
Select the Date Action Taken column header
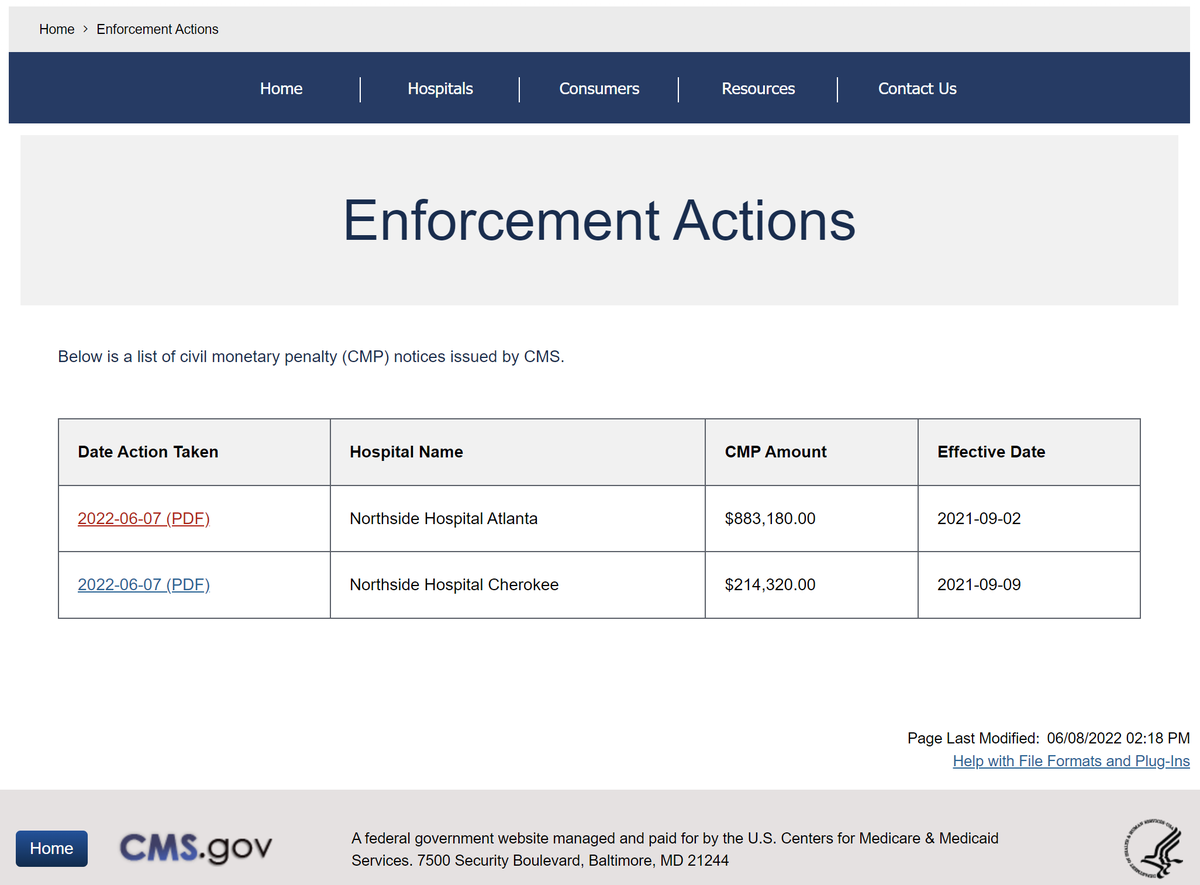pos(194,452)
